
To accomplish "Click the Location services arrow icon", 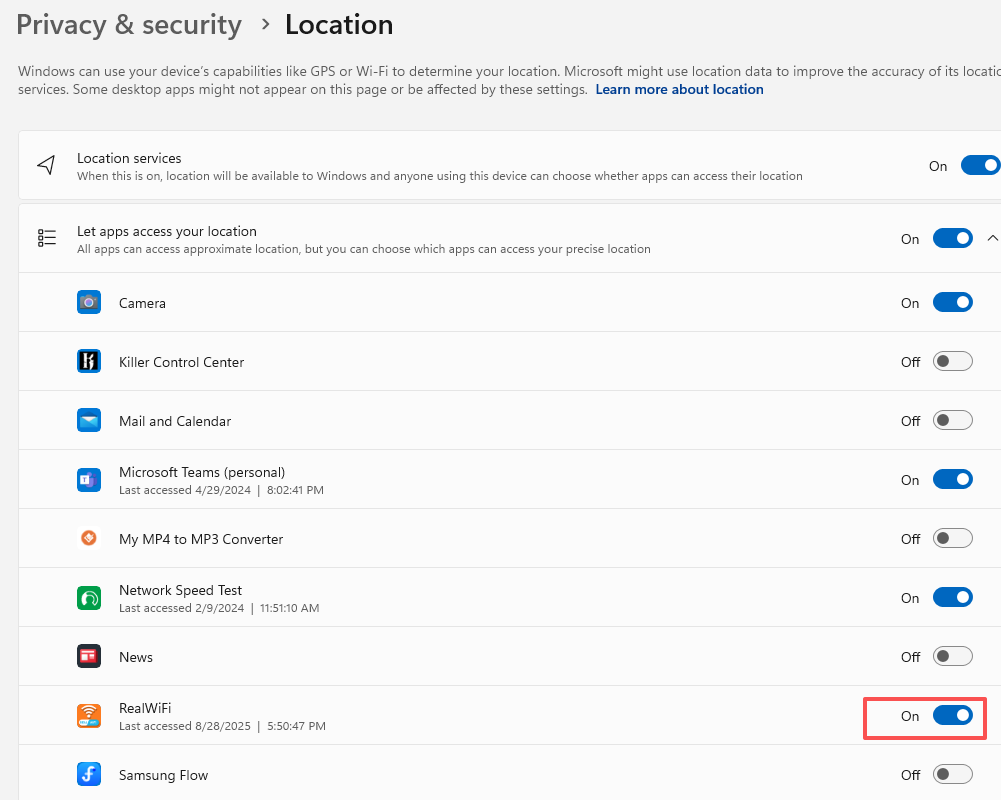I will [x=46, y=165].
